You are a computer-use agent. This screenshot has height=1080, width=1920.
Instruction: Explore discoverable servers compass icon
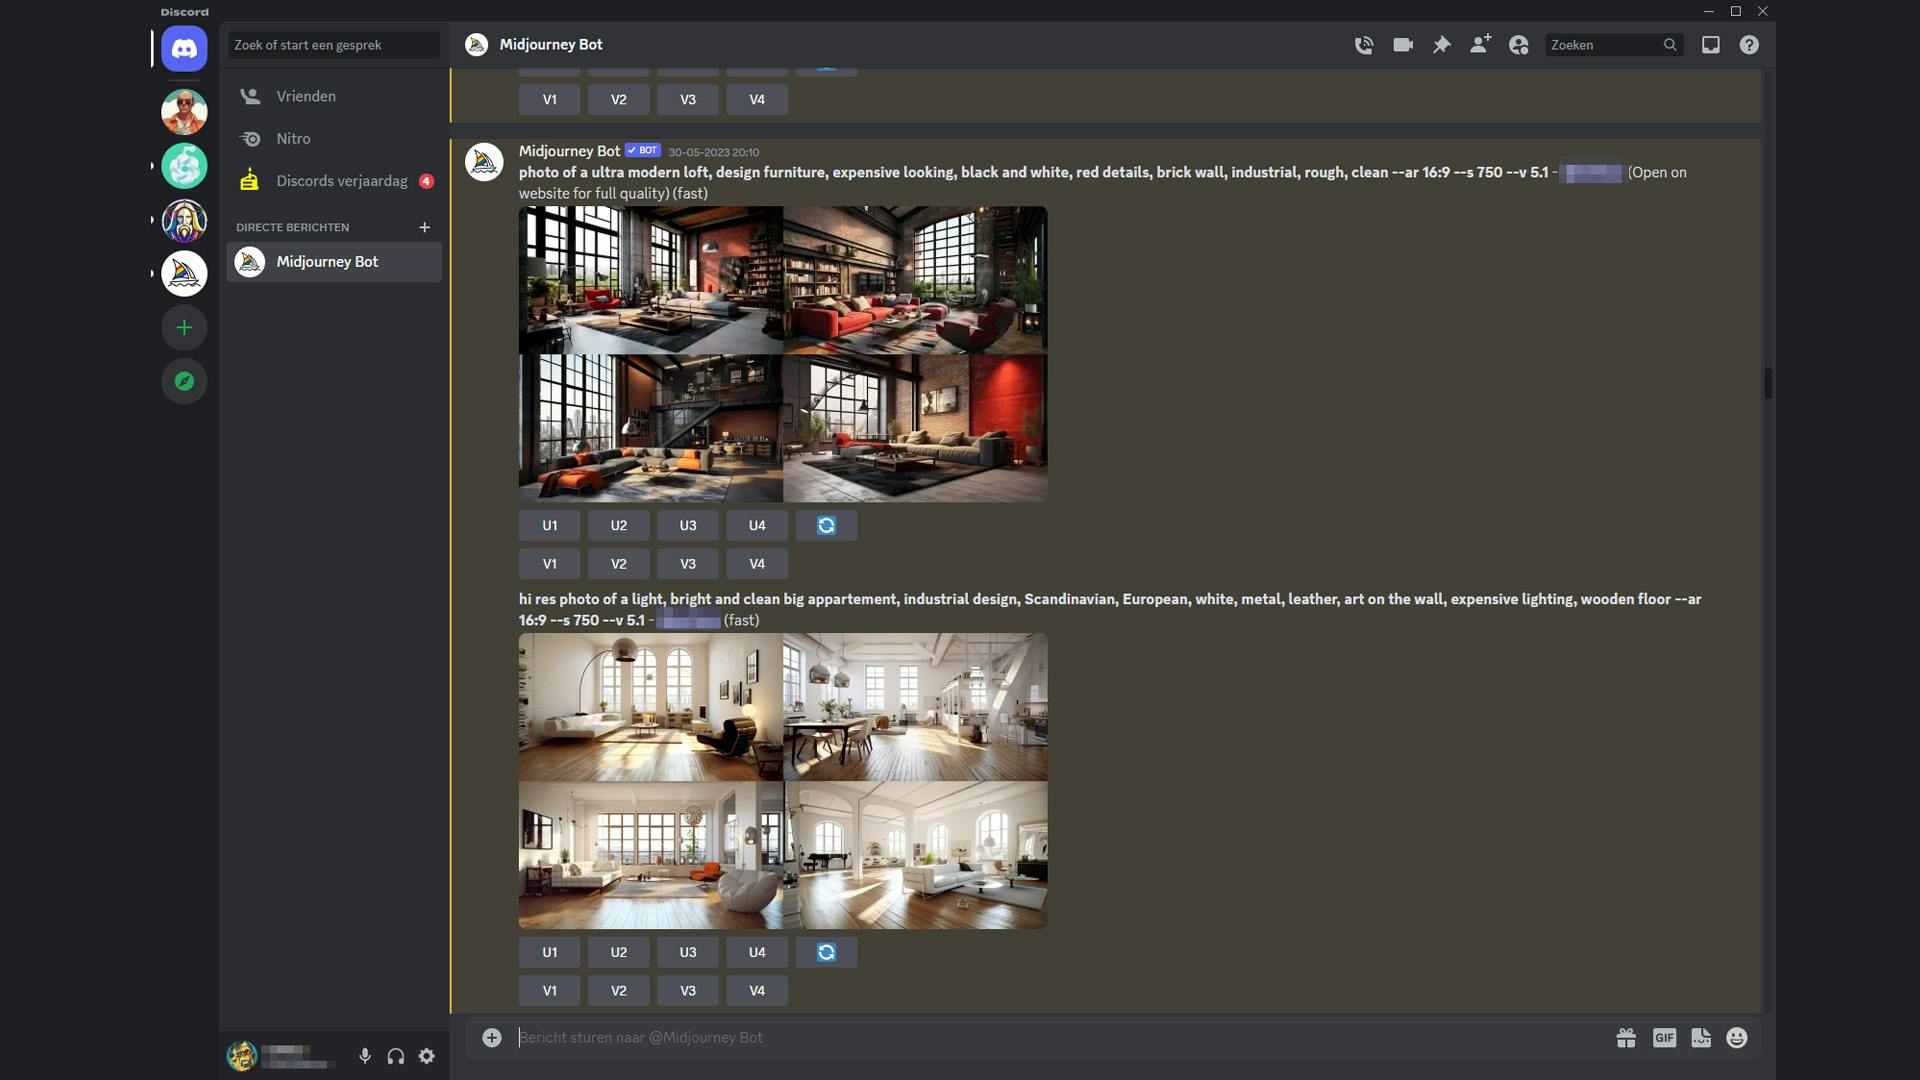[184, 381]
